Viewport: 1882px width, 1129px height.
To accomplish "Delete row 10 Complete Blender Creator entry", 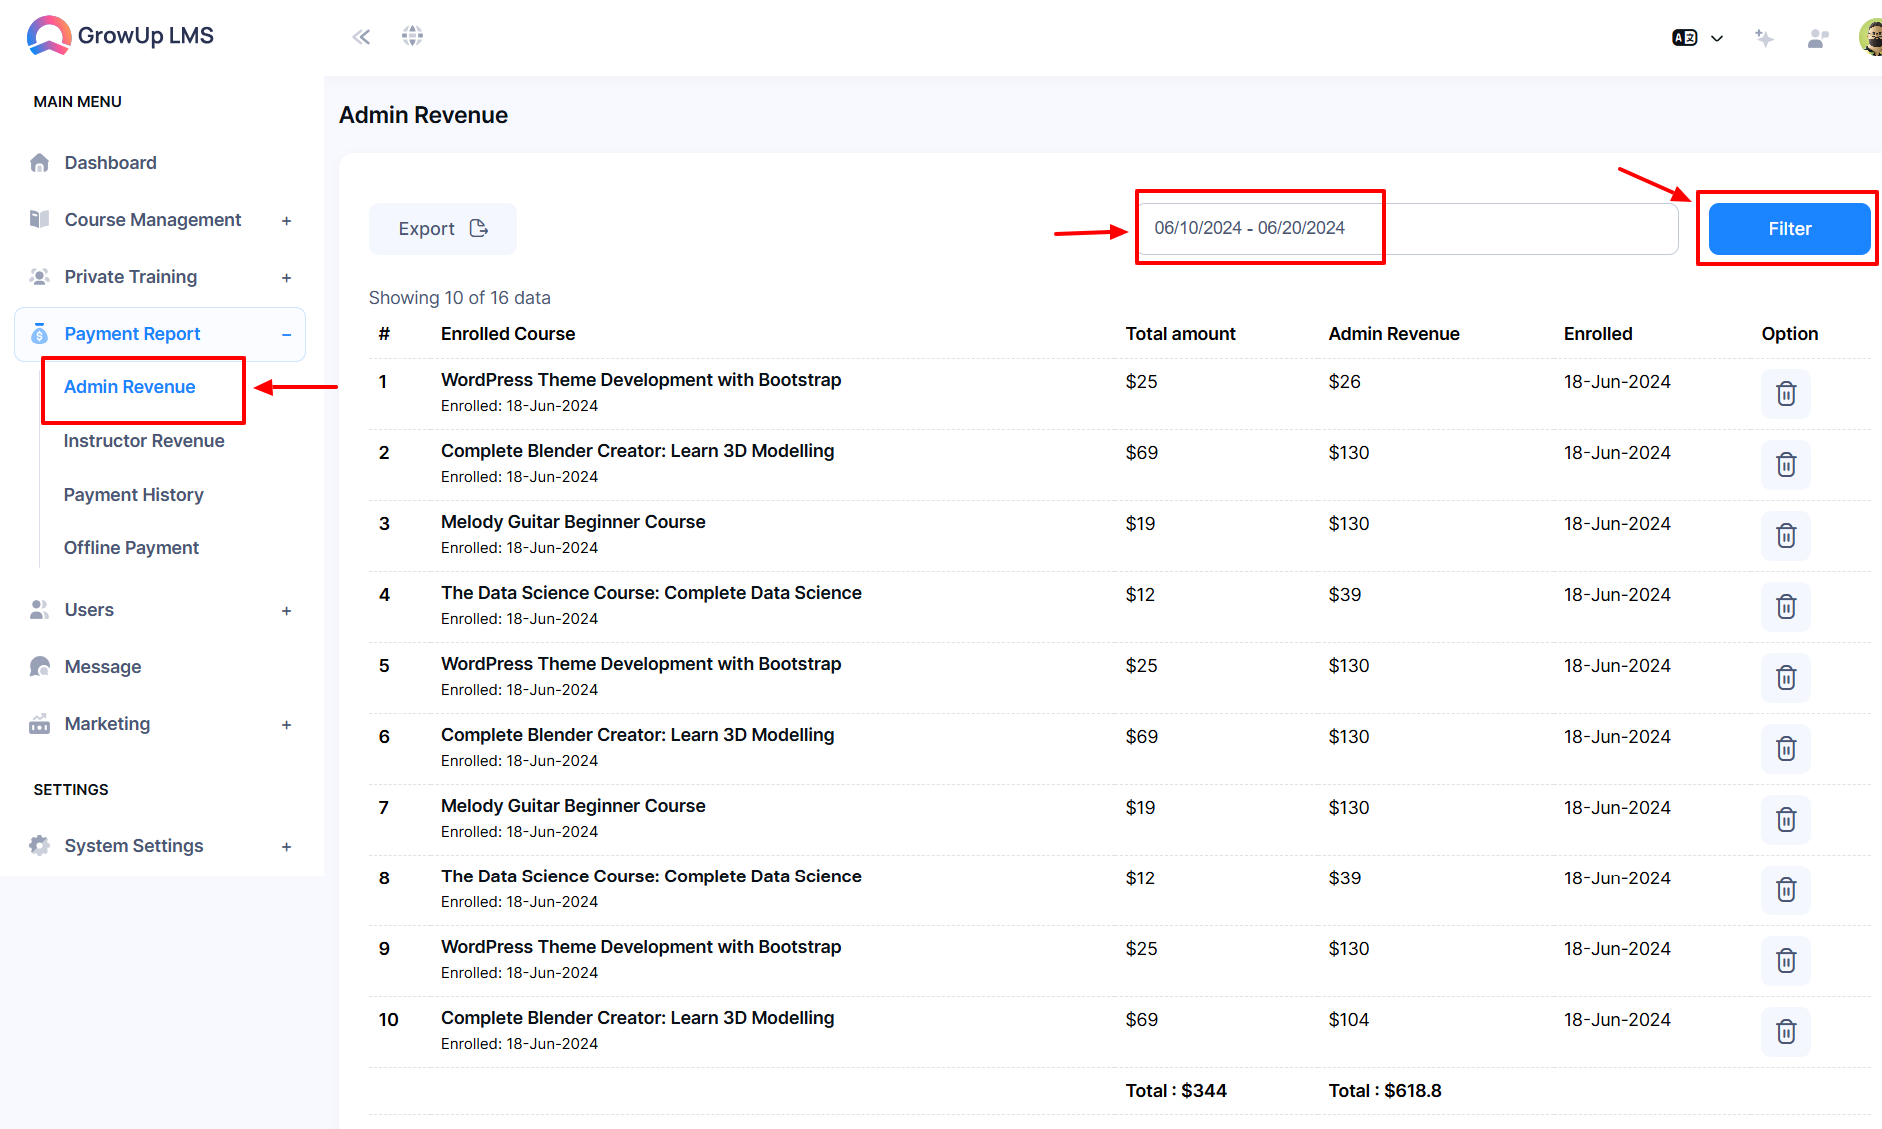I will [1786, 1032].
